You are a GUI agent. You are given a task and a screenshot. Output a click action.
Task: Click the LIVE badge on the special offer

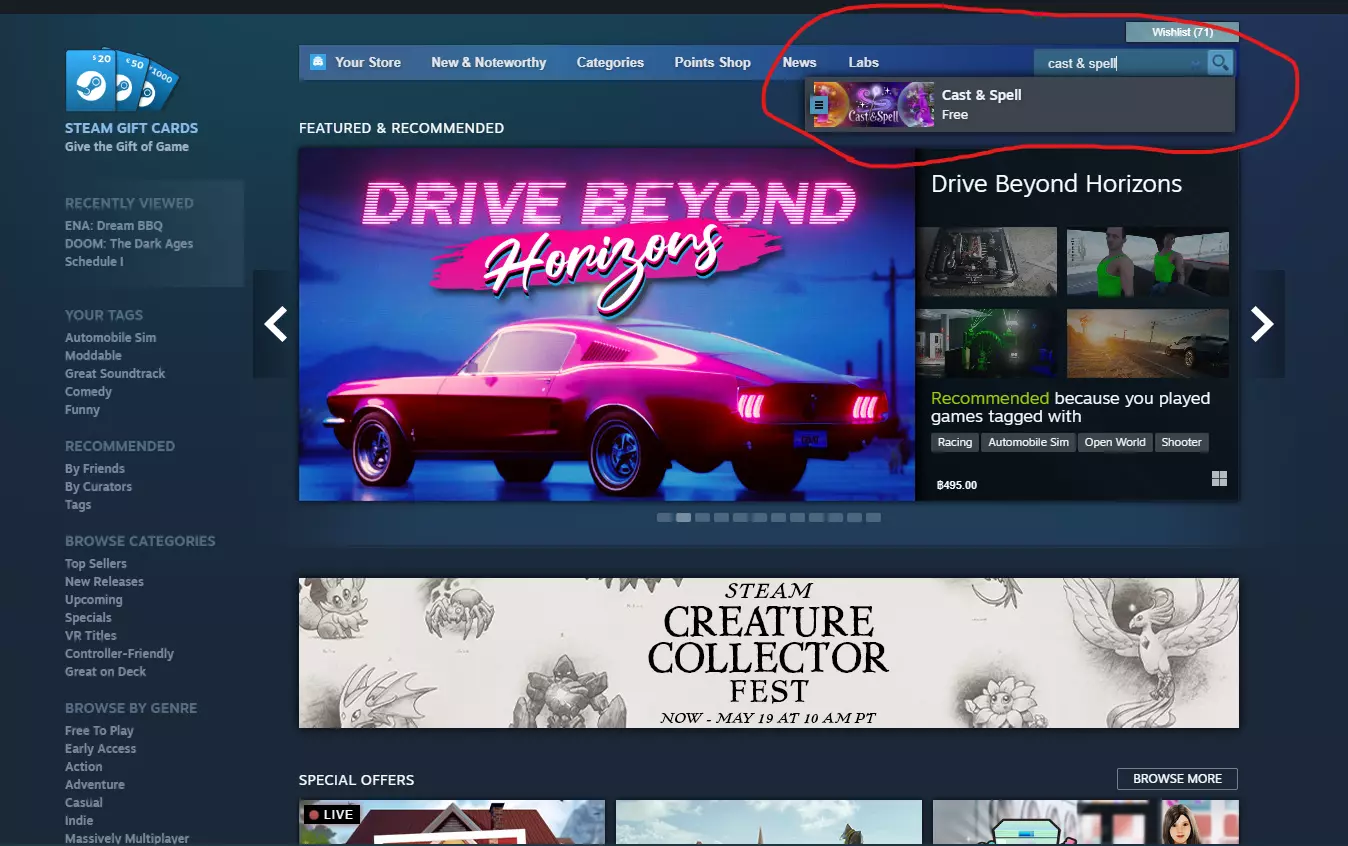pos(330,814)
